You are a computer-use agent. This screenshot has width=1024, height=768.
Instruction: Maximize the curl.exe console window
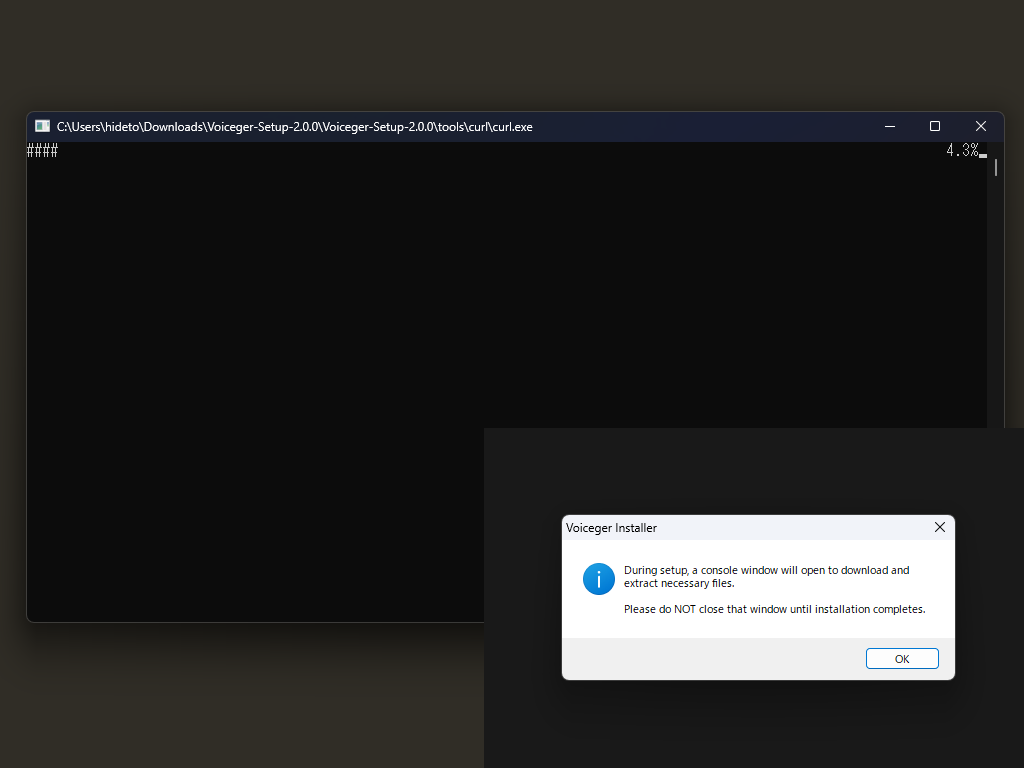(x=935, y=126)
